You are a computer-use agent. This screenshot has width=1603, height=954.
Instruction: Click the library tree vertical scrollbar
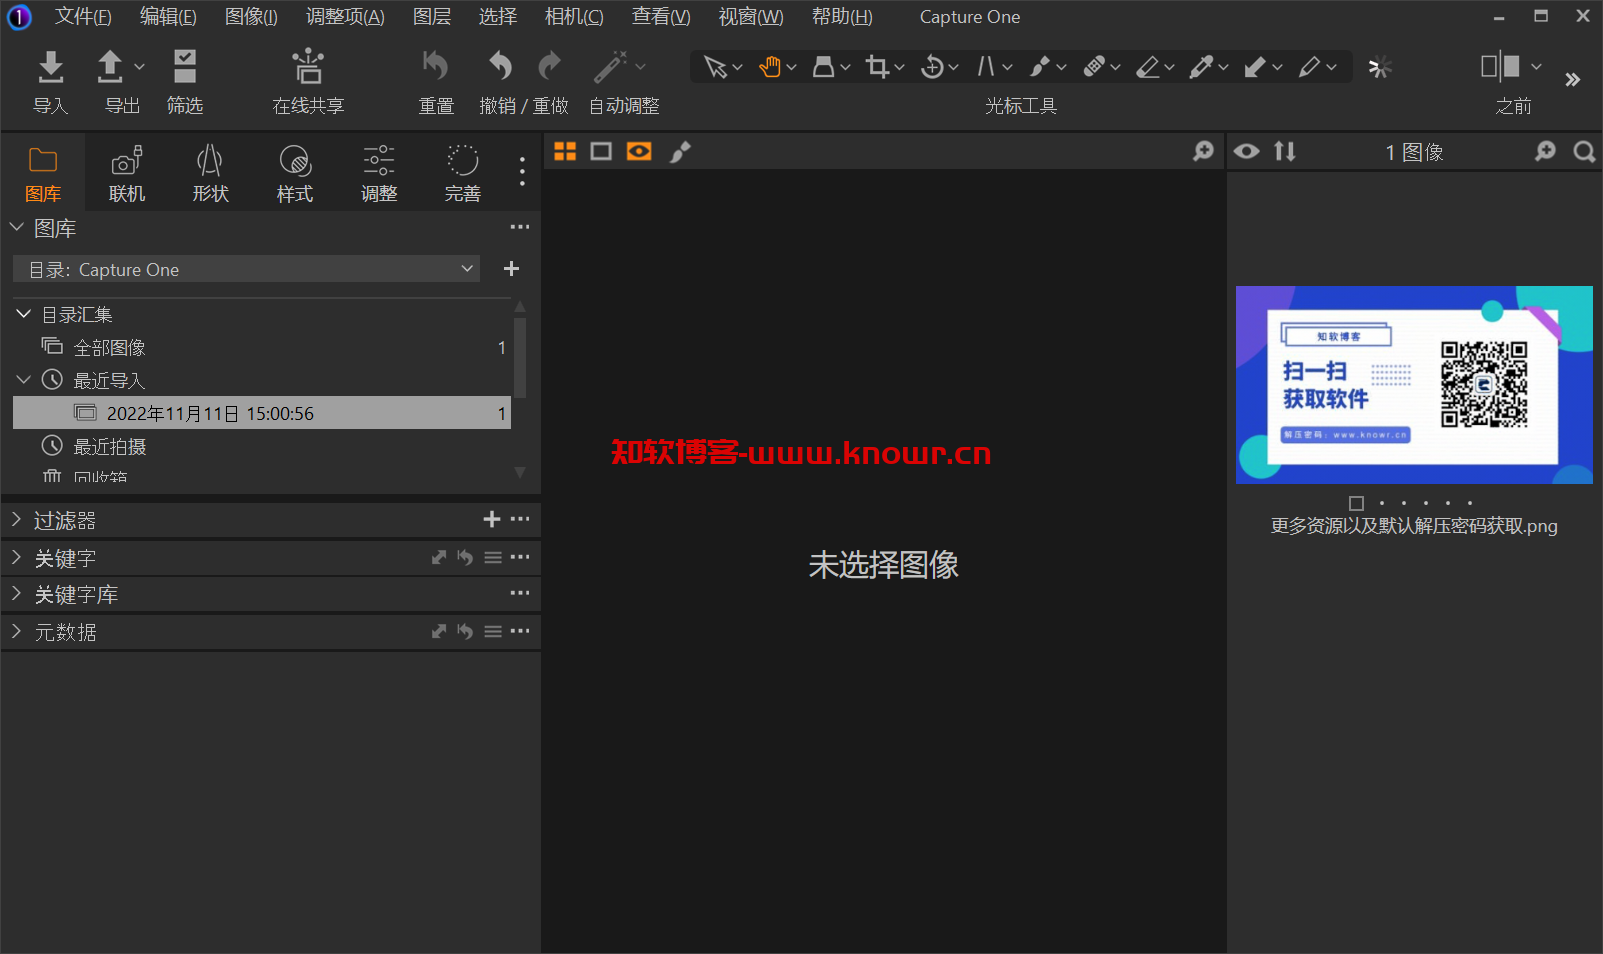pyautogui.click(x=520, y=358)
